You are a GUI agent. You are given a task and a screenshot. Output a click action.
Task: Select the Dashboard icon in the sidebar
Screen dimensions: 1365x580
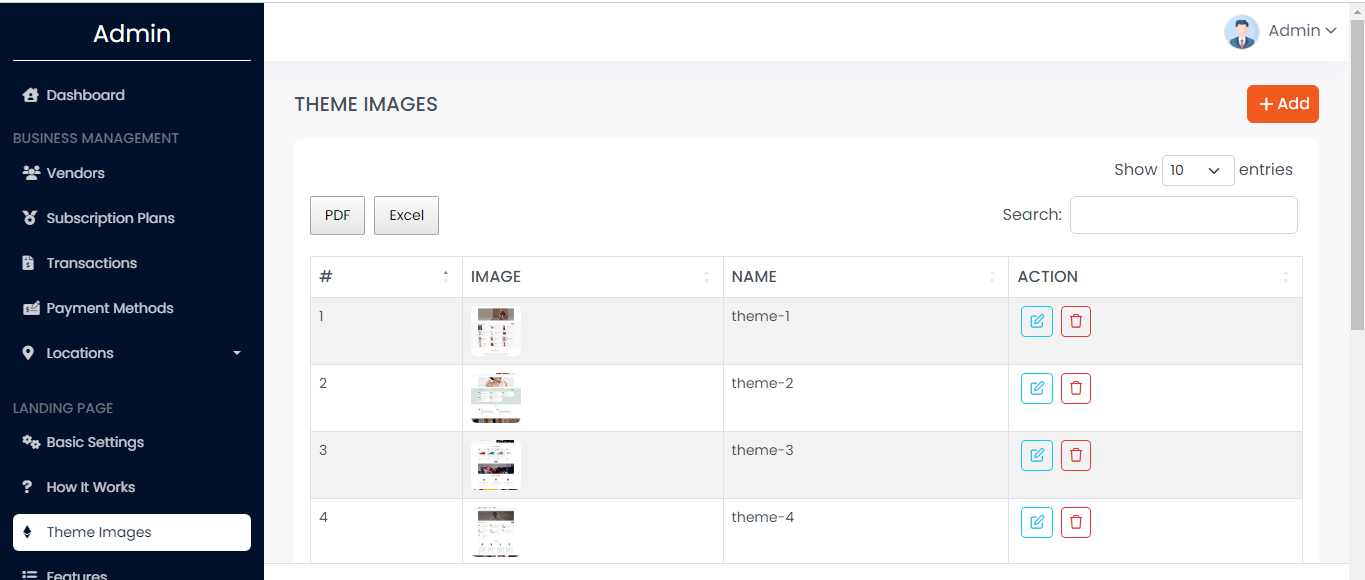click(30, 94)
